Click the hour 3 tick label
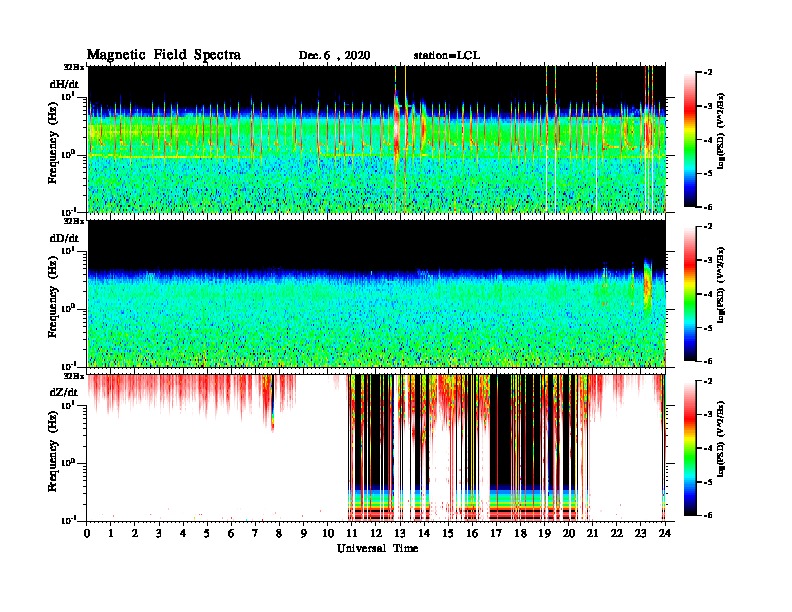 (159, 533)
